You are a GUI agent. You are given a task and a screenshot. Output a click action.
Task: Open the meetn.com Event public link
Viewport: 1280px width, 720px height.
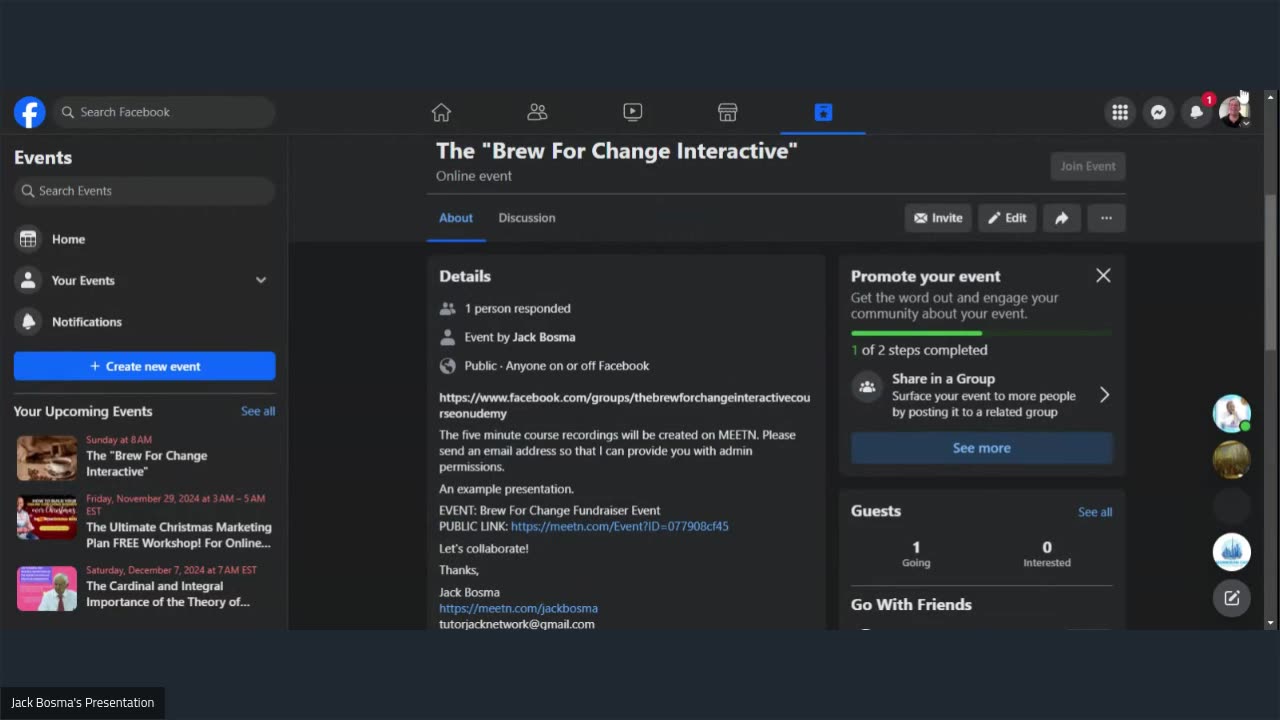click(619, 526)
